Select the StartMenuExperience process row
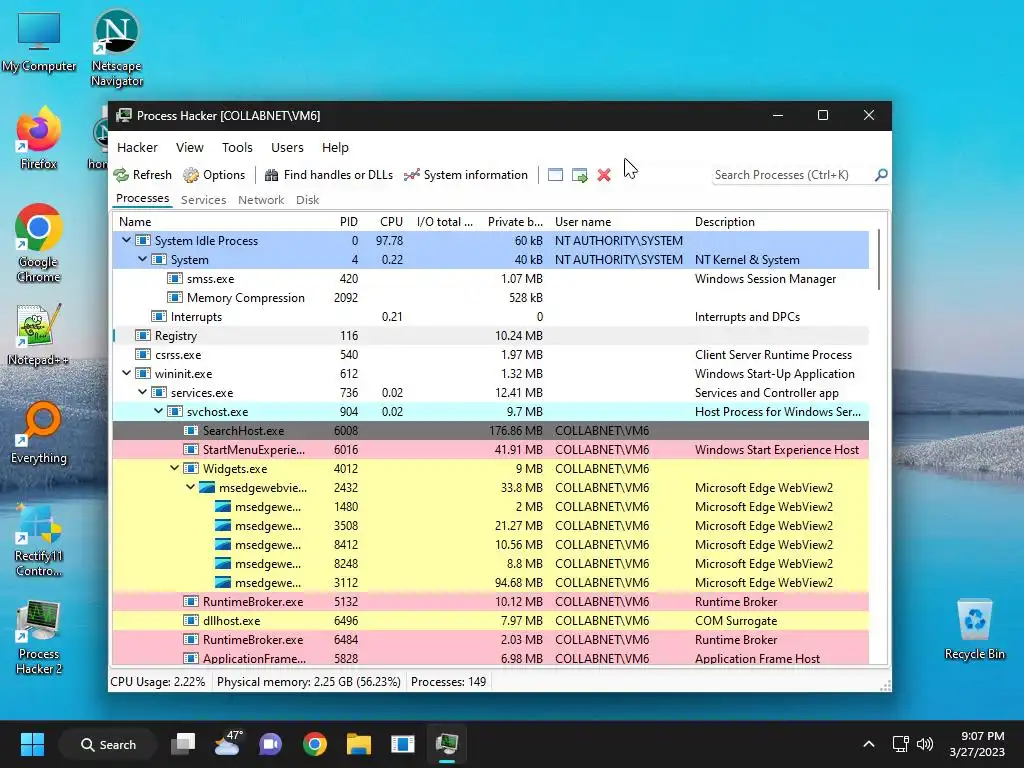1024x768 pixels. click(x=490, y=449)
